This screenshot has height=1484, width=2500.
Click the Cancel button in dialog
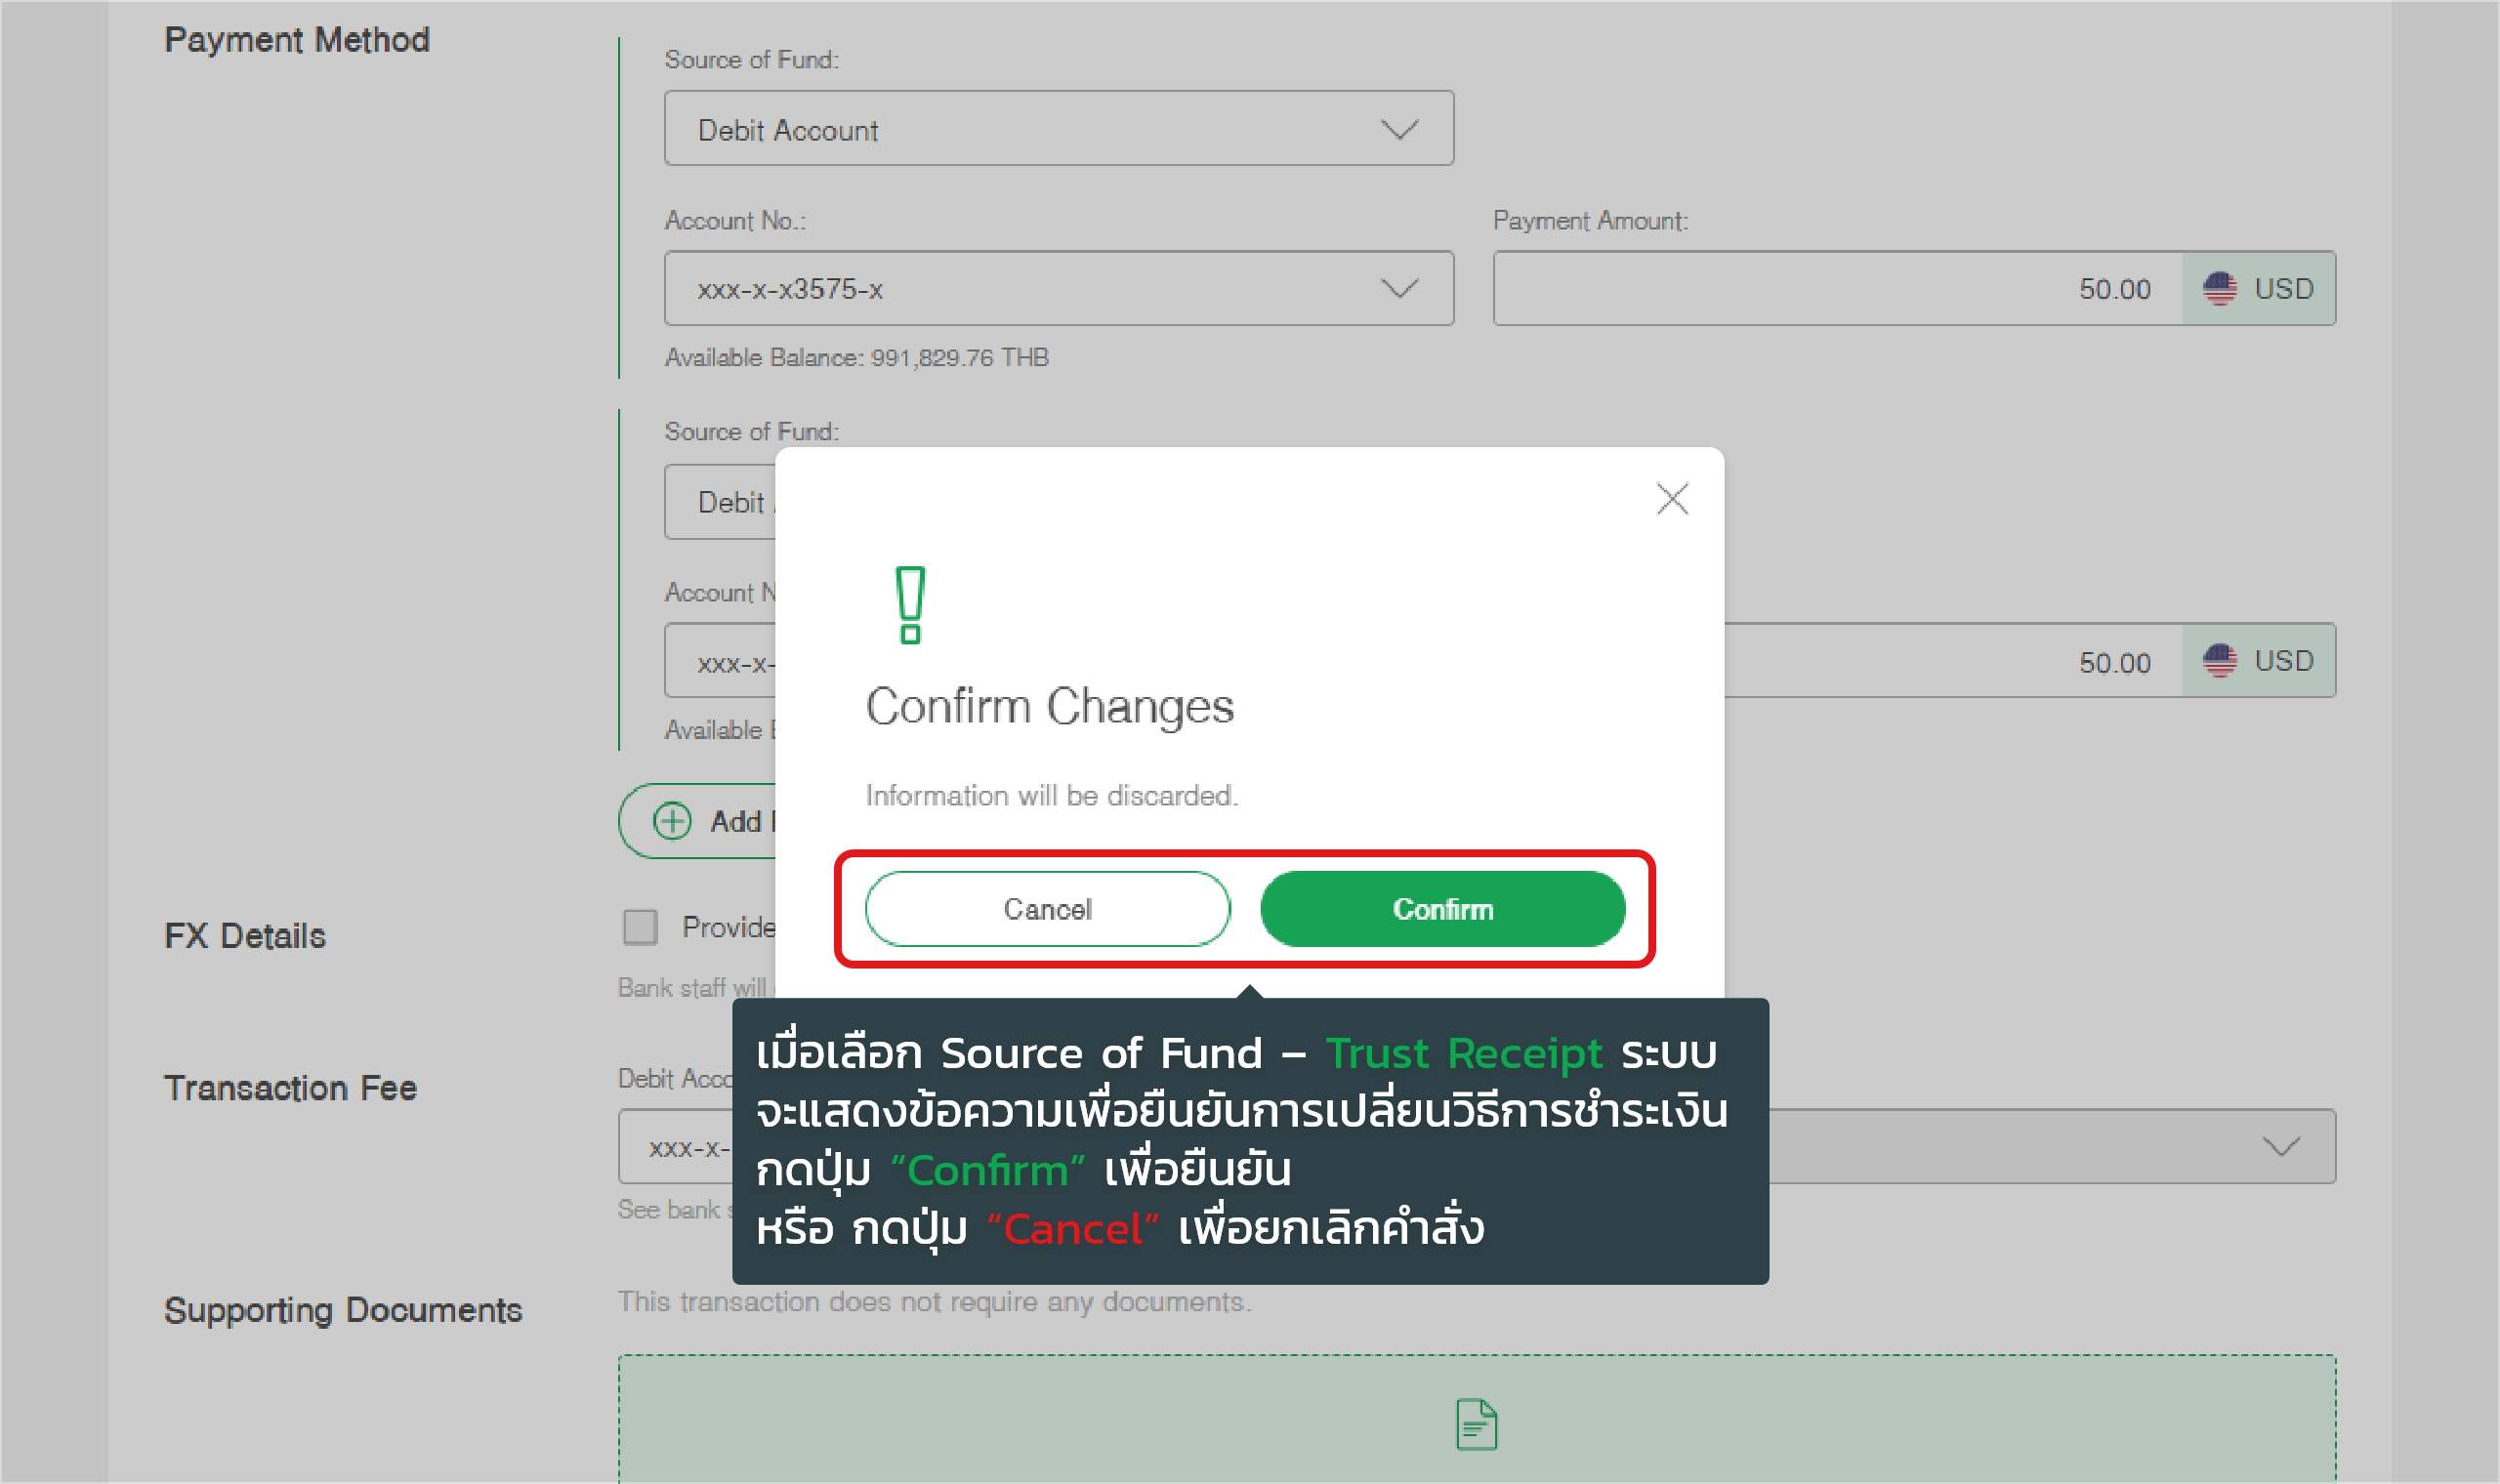click(1047, 909)
